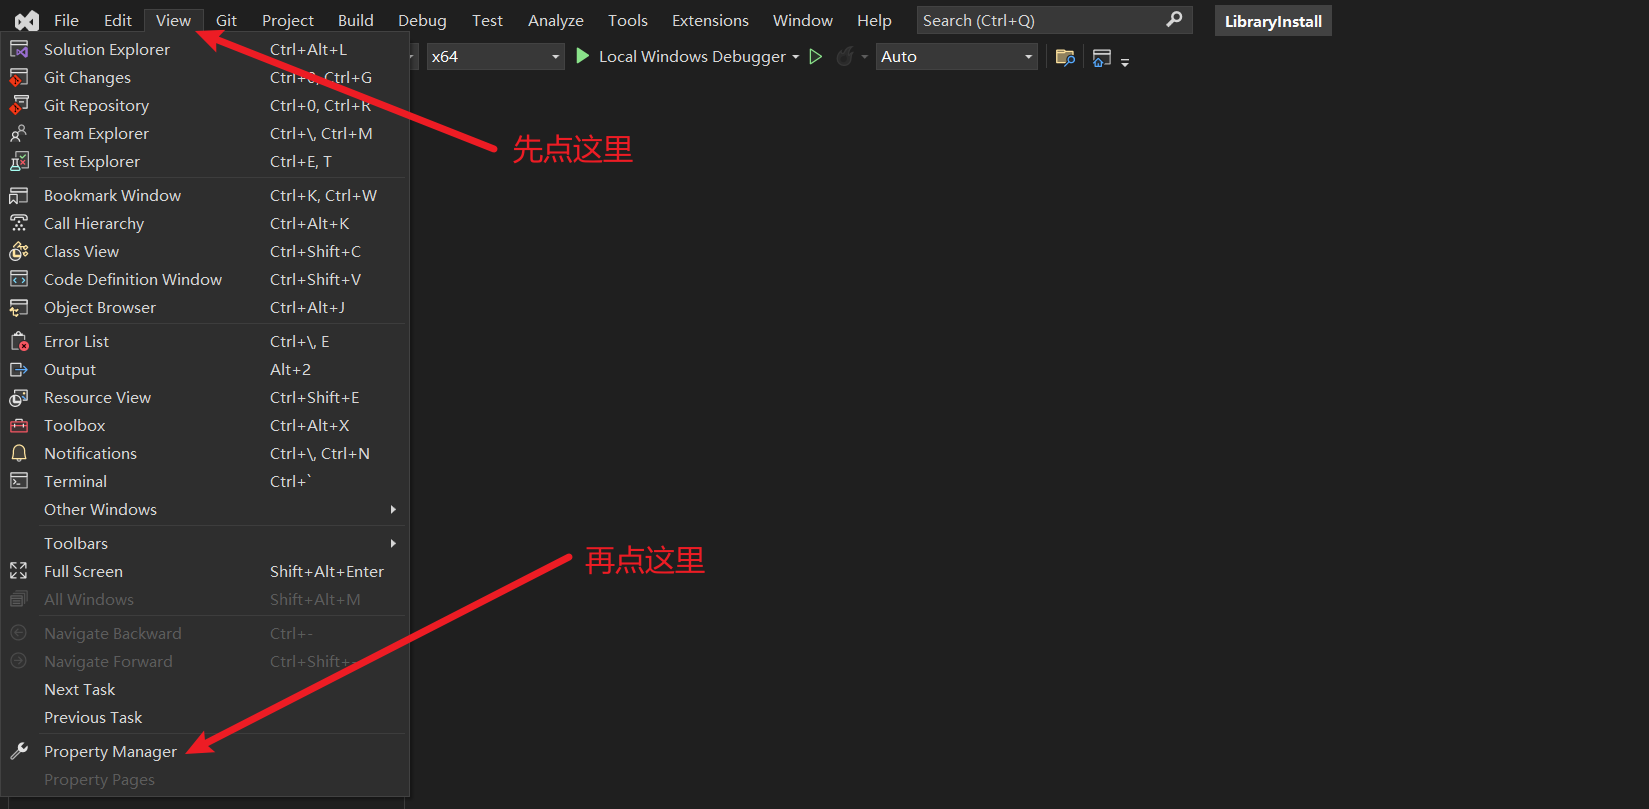Click the Resource View icon
The width and height of the screenshot is (1649, 809).
[19, 397]
